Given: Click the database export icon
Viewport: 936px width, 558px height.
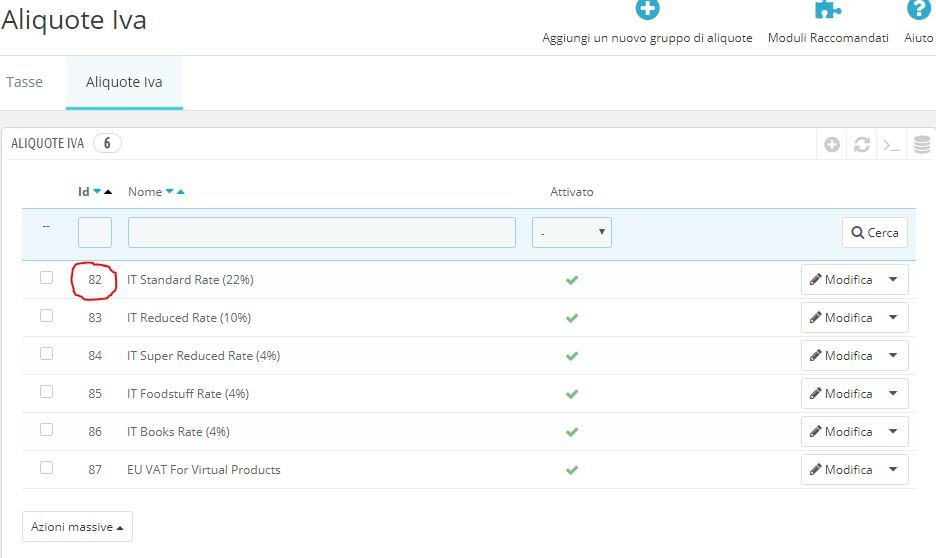Looking at the screenshot, I should 922,145.
